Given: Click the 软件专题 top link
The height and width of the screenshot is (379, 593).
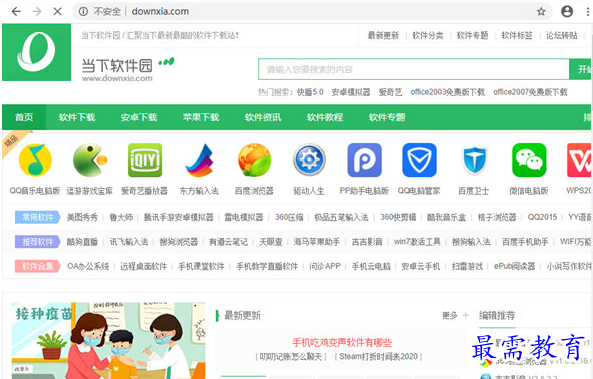Looking at the screenshot, I should click(x=472, y=36).
